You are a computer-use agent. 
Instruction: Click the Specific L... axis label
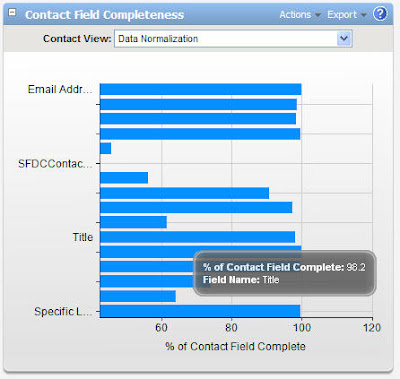(x=63, y=312)
